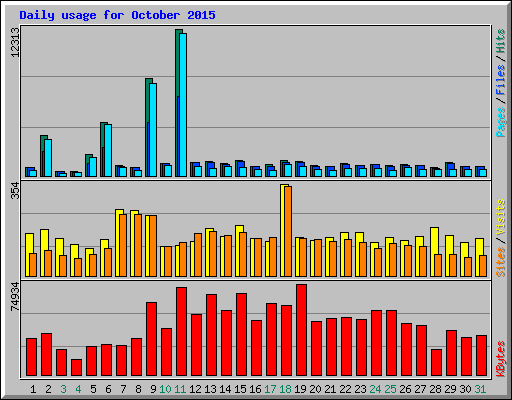Click green day 18 axis label
The width and height of the screenshot is (512, 400).
click(285, 389)
